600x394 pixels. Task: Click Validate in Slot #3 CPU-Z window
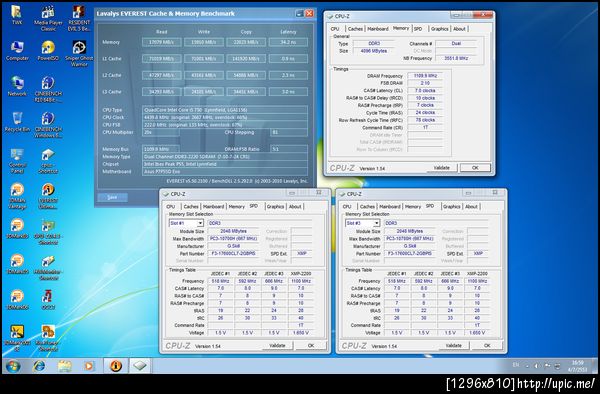[453, 345]
